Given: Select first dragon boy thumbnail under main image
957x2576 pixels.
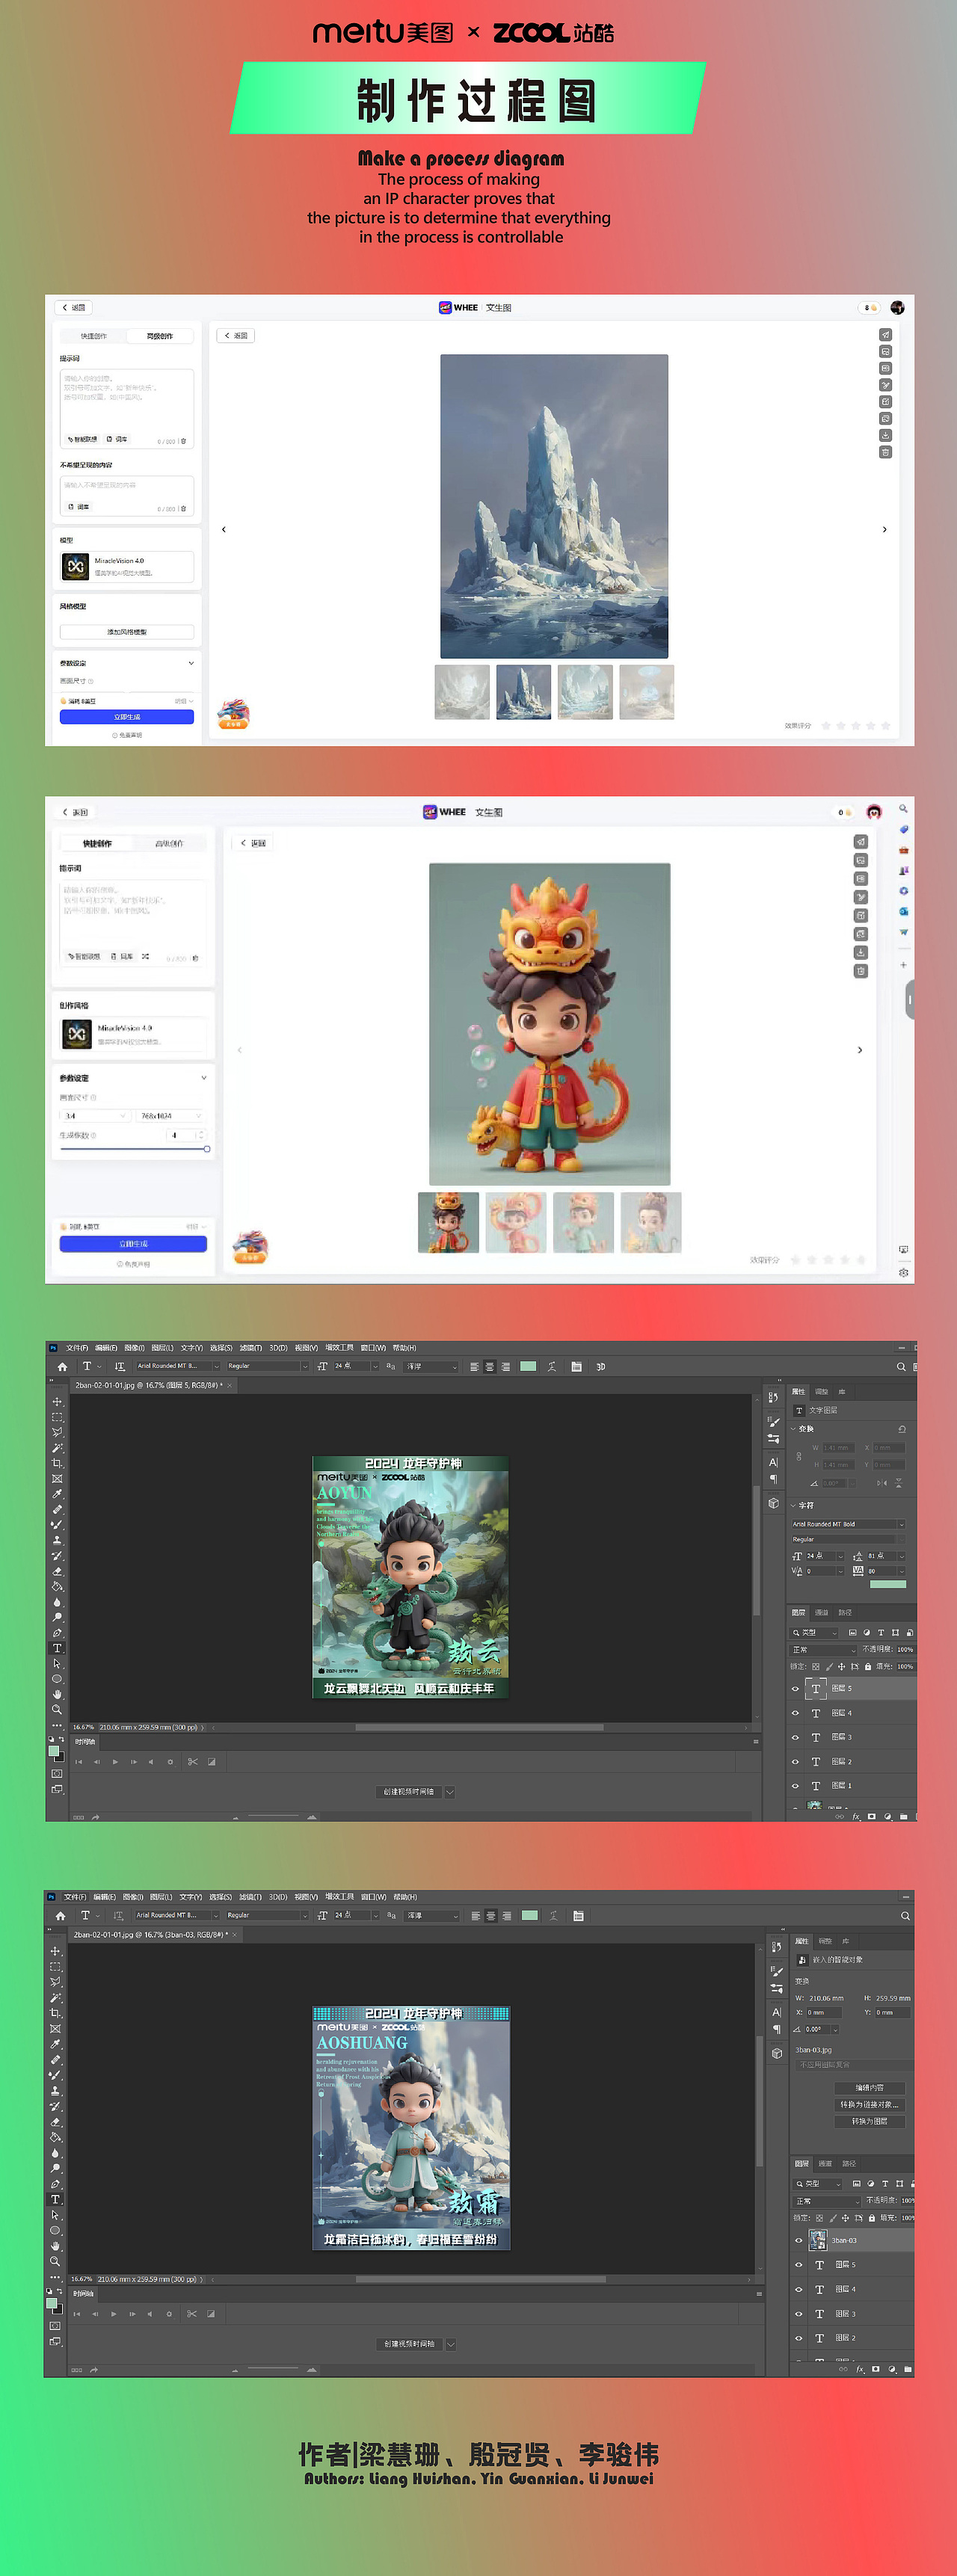Looking at the screenshot, I should [448, 1222].
